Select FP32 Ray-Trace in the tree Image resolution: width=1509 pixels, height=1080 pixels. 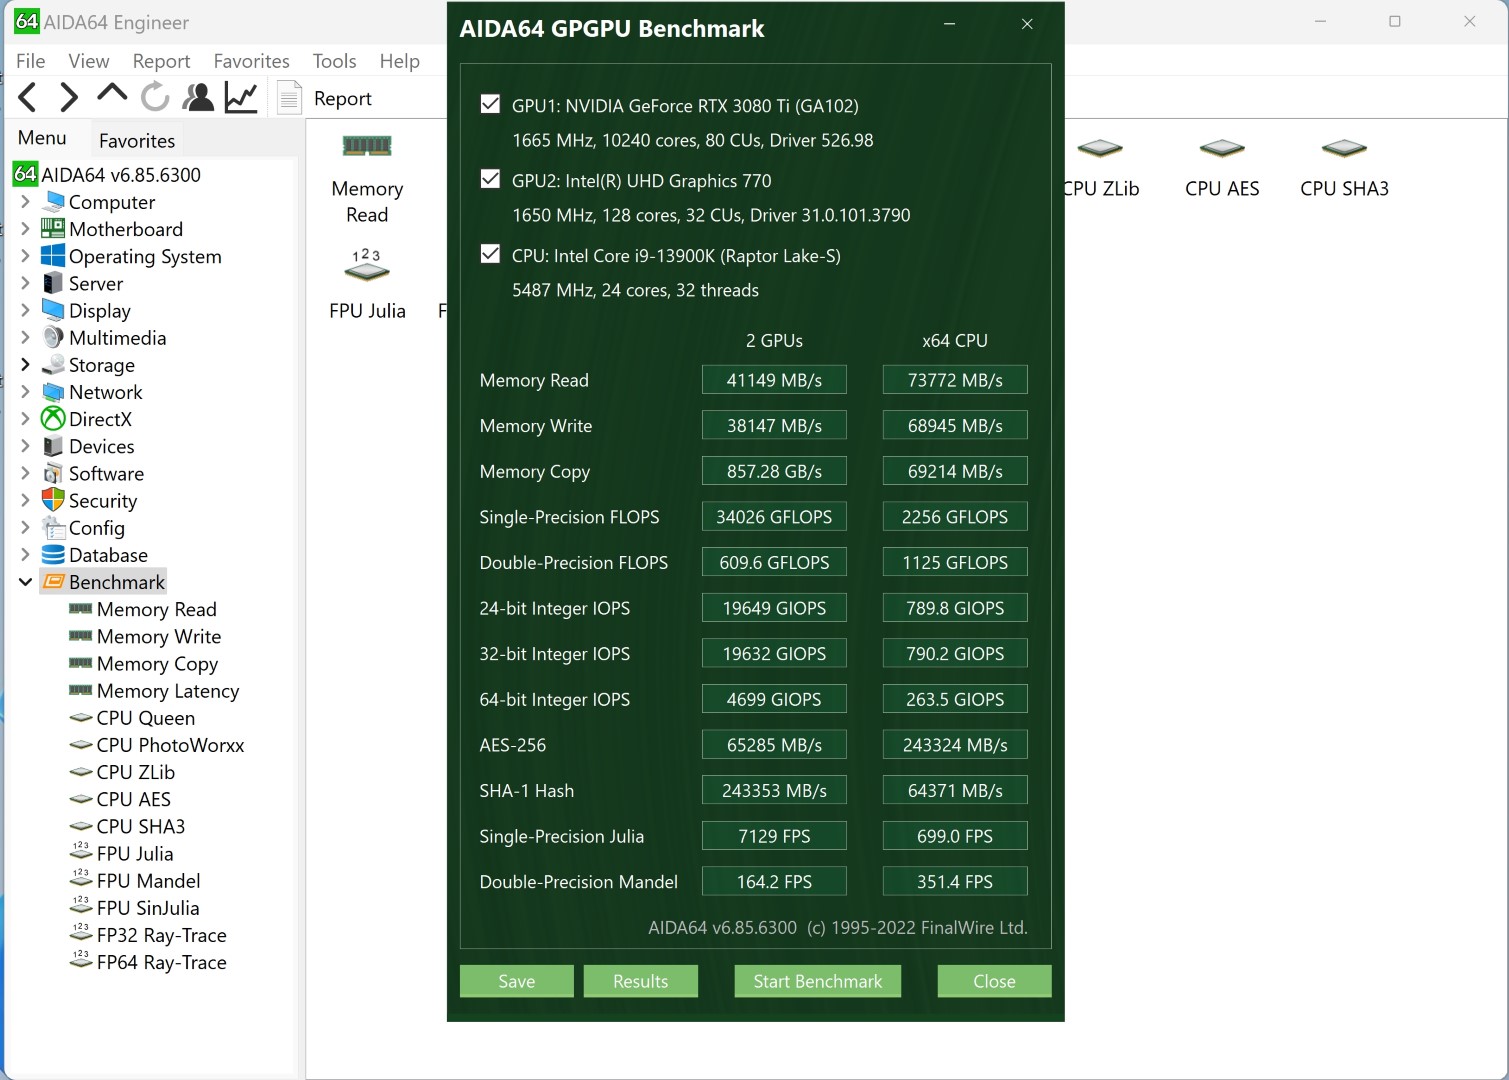(162, 935)
